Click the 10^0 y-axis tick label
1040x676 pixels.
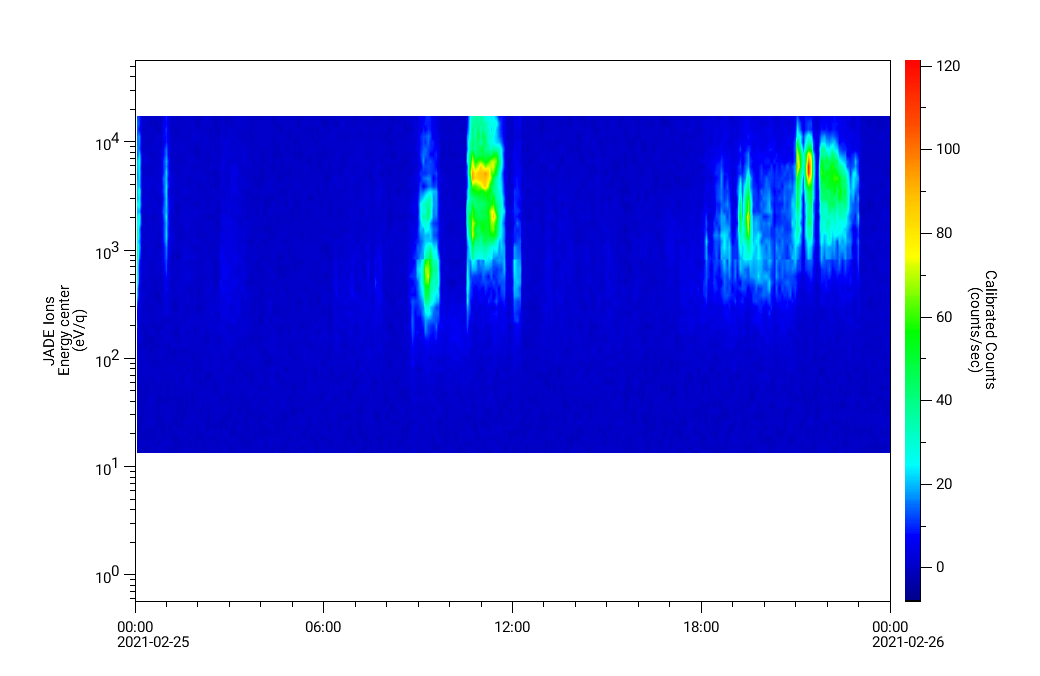pos(107,575)
